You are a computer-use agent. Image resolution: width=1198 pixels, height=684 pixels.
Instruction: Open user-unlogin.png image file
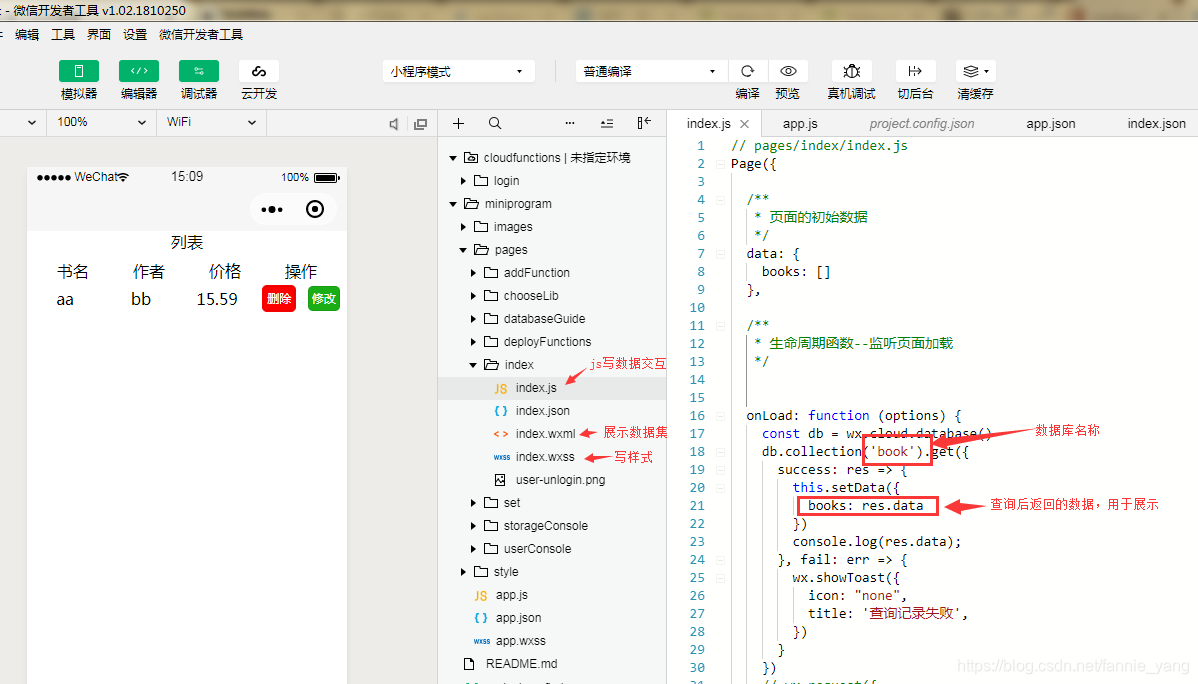coord(552,480)
